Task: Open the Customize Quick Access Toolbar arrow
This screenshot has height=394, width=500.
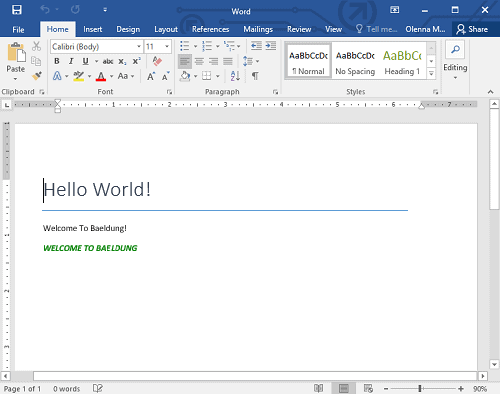Action: [x=105, y=10]
